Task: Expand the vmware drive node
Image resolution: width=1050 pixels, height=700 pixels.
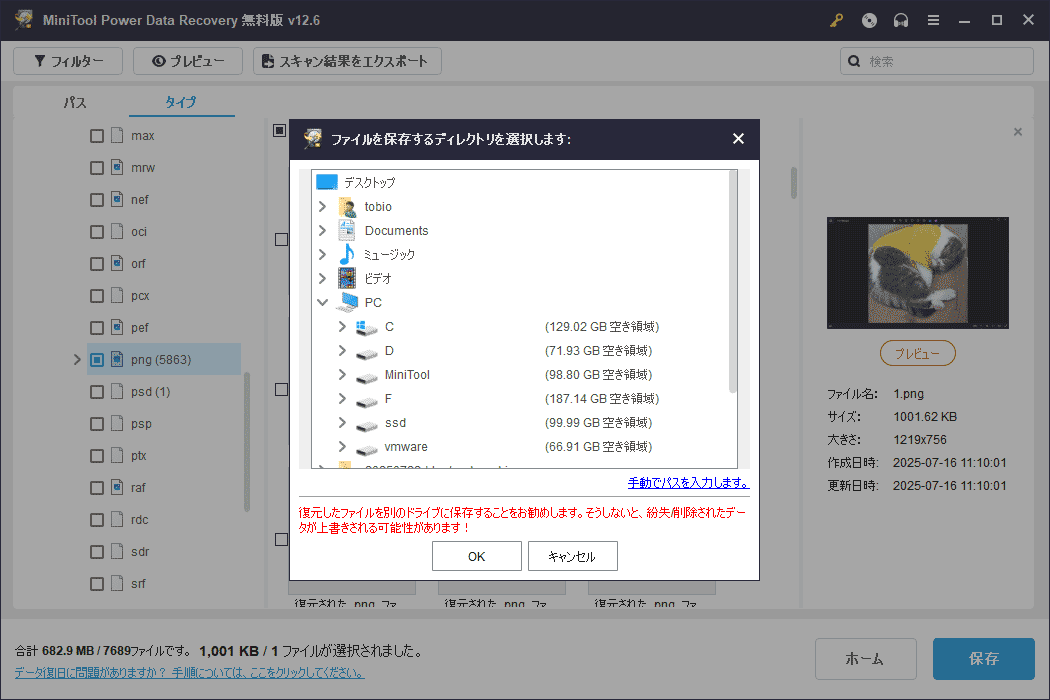Action: (342, 446)
